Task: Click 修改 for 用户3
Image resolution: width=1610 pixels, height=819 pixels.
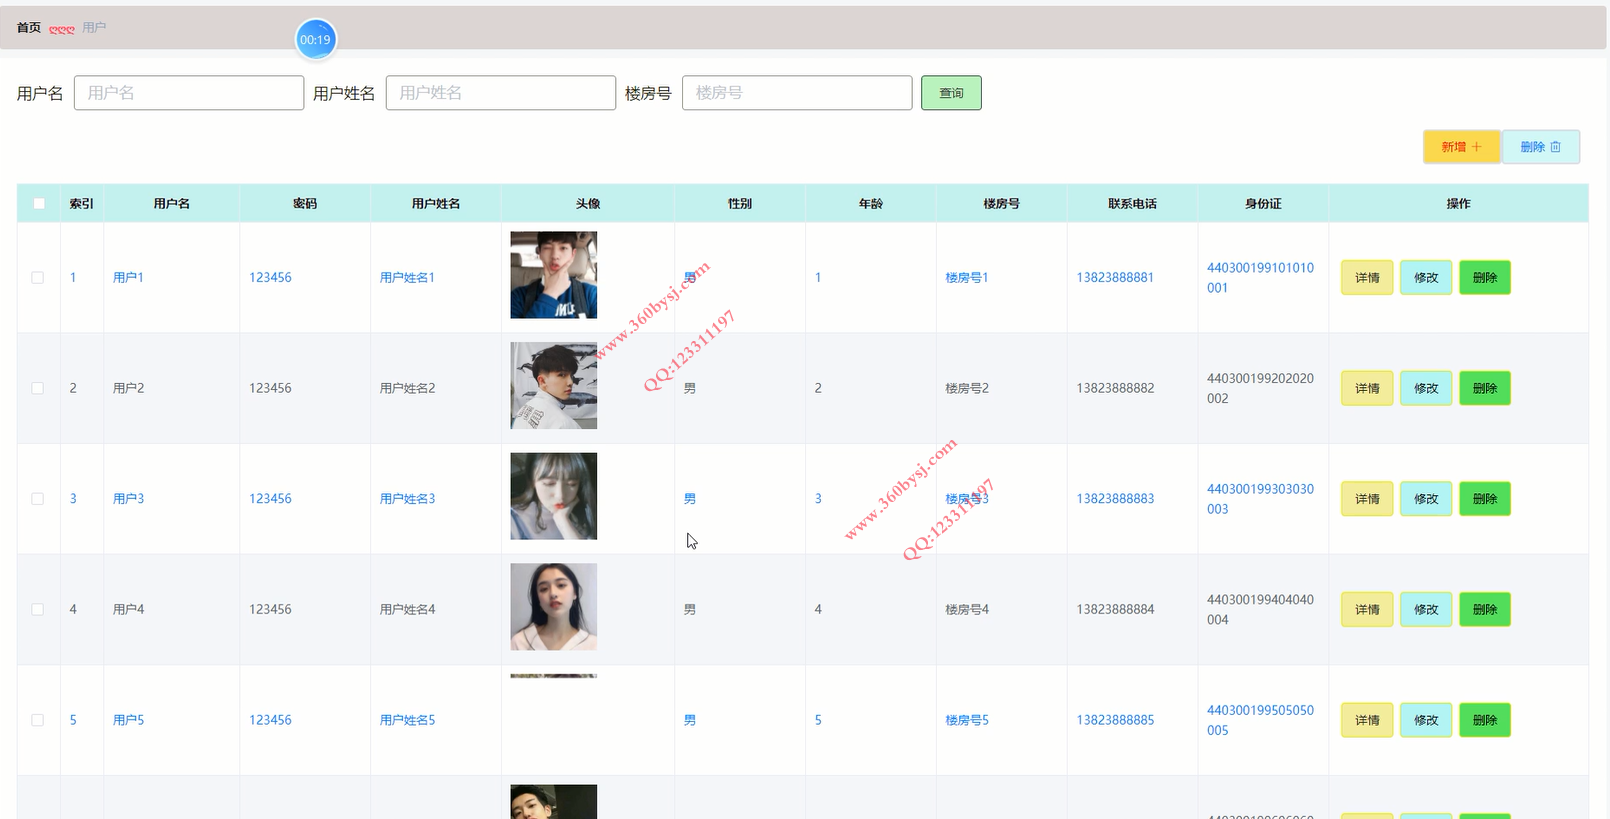Action: point(1426,499)
